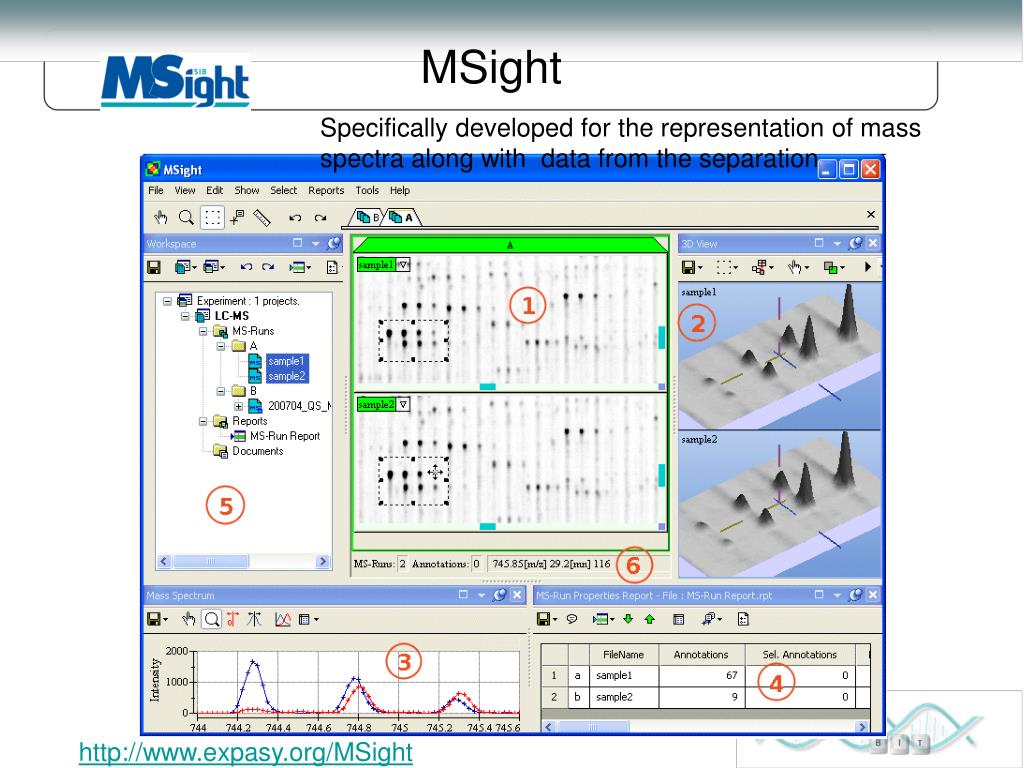Collapse the LC-MS project node
1024x768 pixels.
point(185,316)
